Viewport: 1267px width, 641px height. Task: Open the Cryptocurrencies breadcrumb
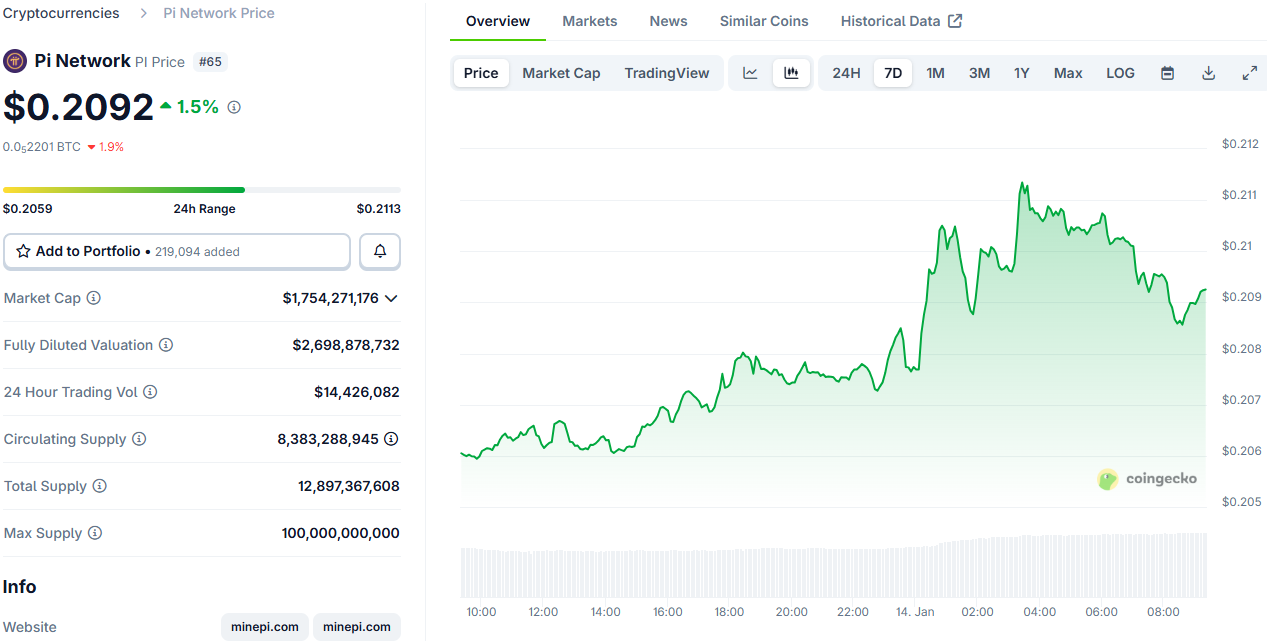[61, 13]
